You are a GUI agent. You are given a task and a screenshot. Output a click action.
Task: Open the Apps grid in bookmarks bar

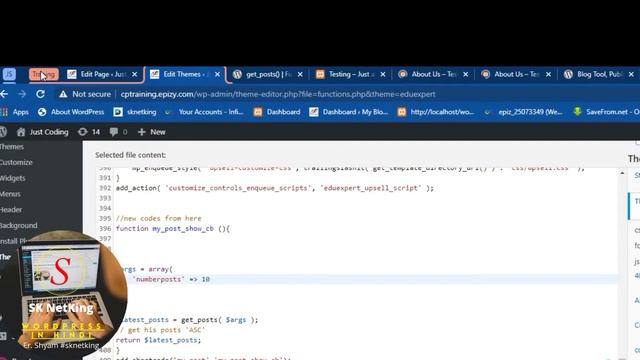(x=15, y=112)
